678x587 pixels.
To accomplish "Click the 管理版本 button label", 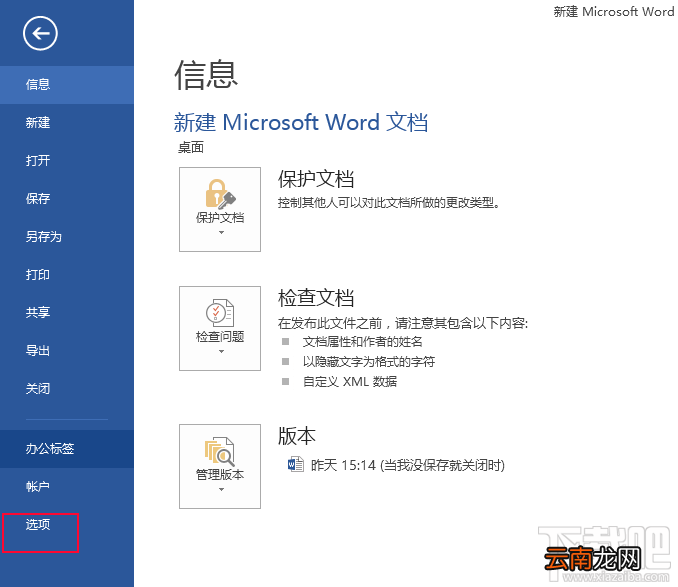I will [x=220, y=475].
